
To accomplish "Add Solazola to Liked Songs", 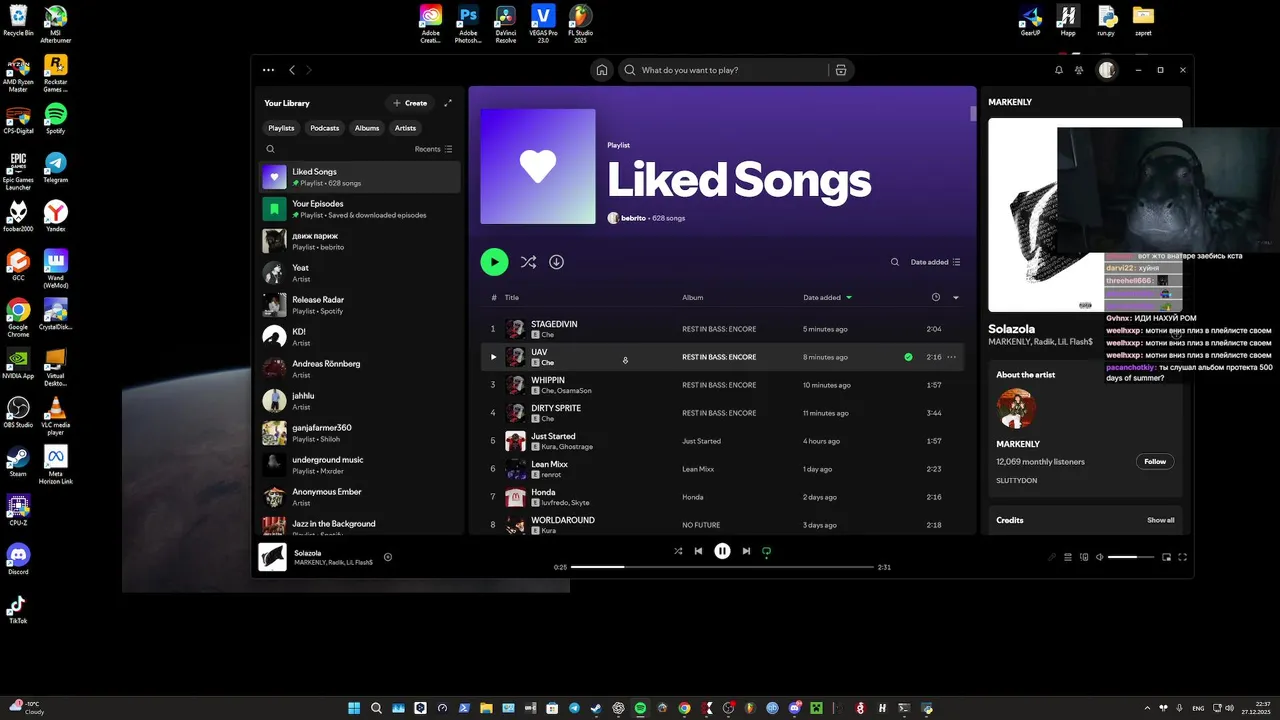I will 388,557.
